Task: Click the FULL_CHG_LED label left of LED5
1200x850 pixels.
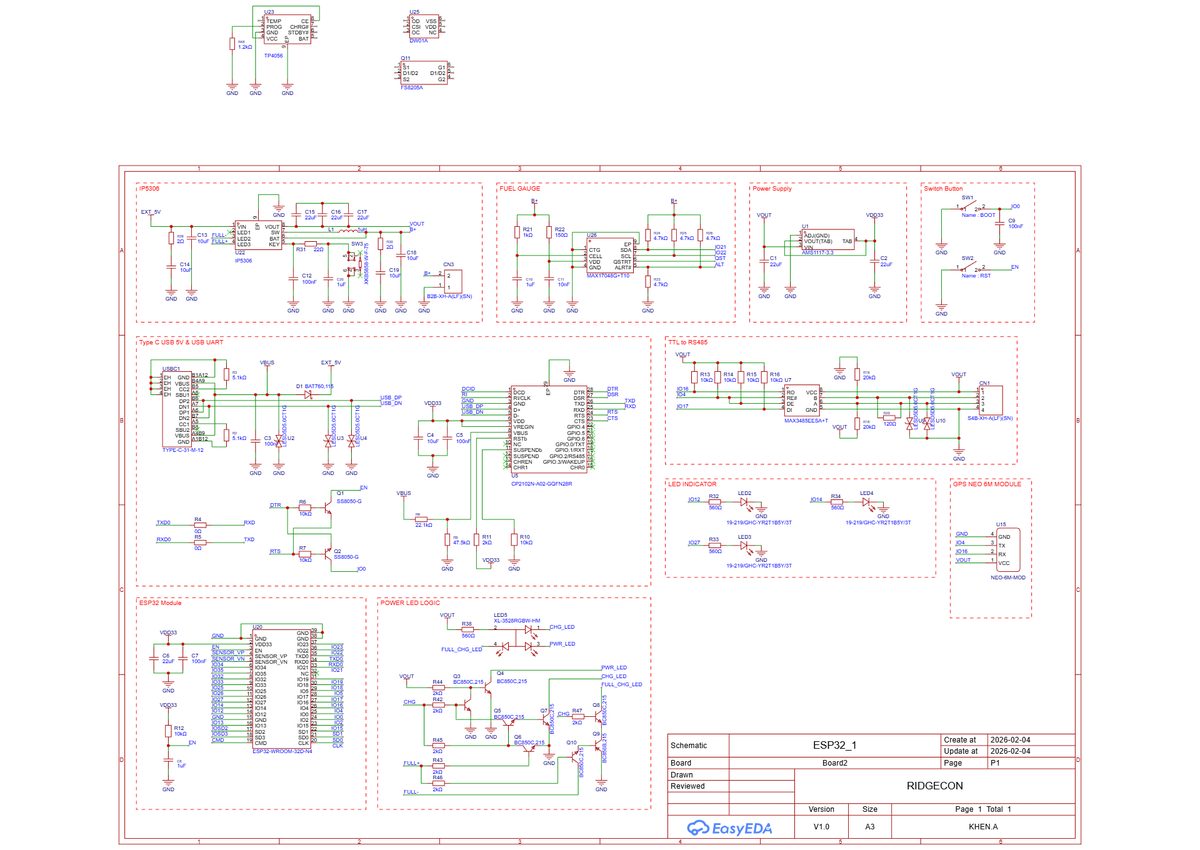Action: click(461, 649)
